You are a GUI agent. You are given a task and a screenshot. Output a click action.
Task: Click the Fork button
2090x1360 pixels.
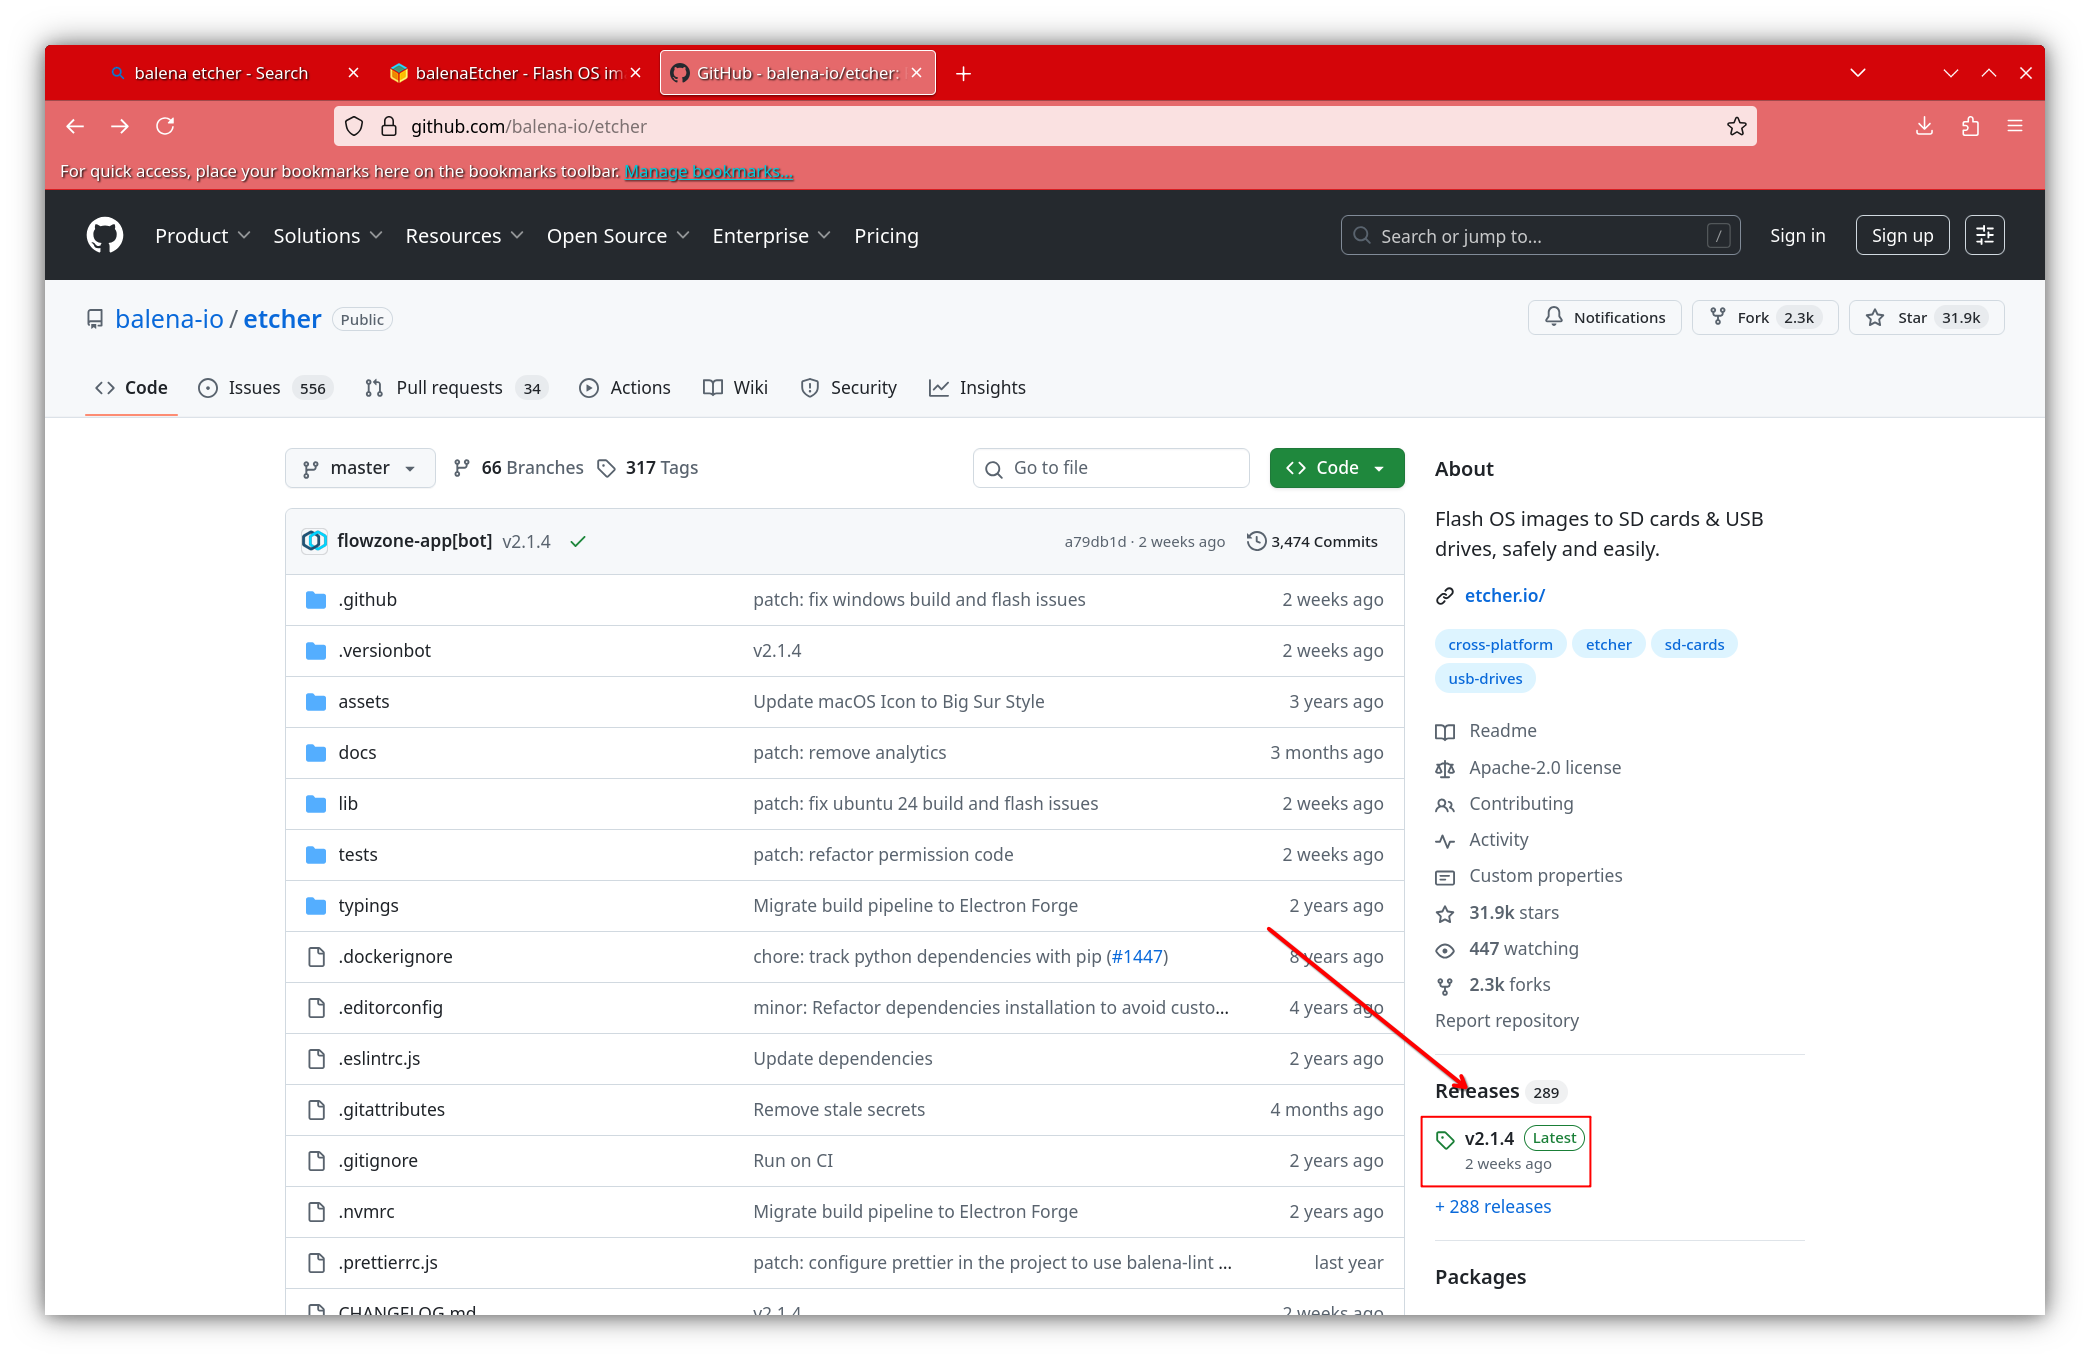coord(1765,318)
